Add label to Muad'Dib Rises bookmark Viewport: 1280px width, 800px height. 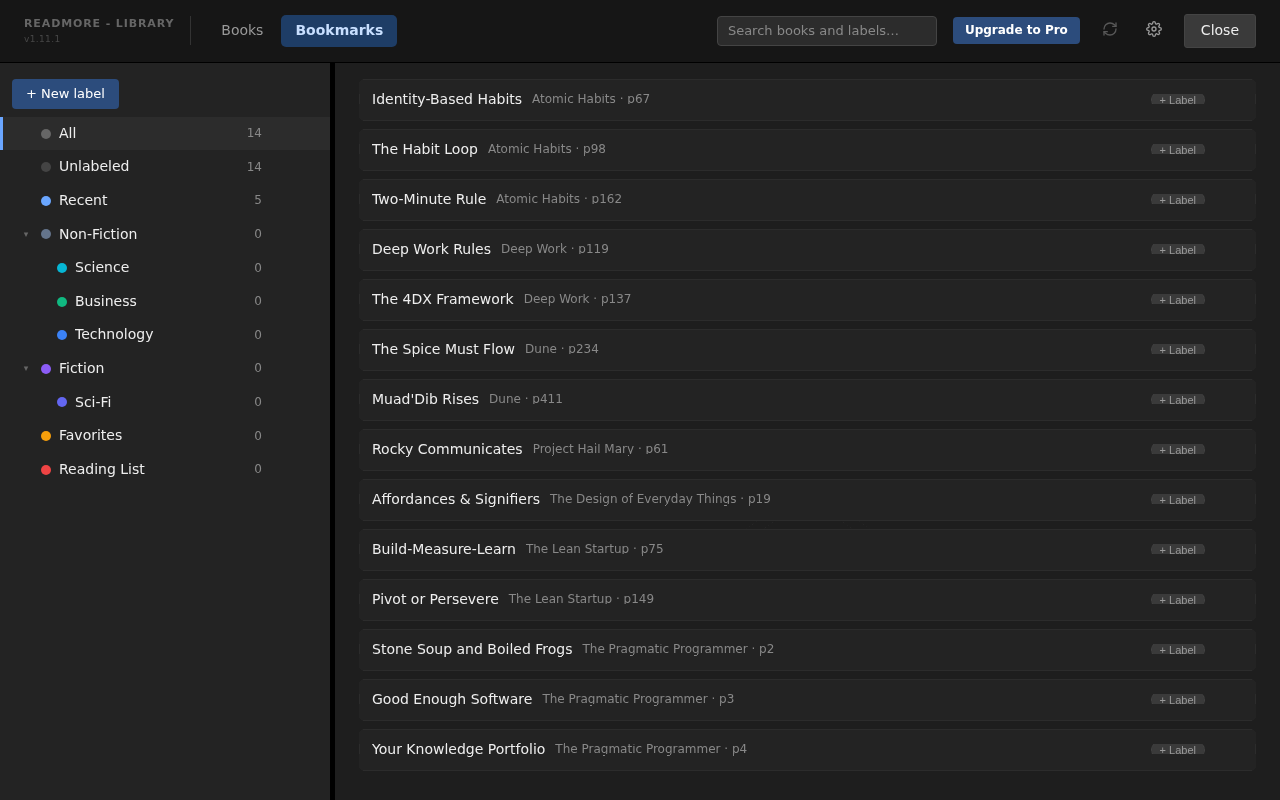tap(1178, 400)
